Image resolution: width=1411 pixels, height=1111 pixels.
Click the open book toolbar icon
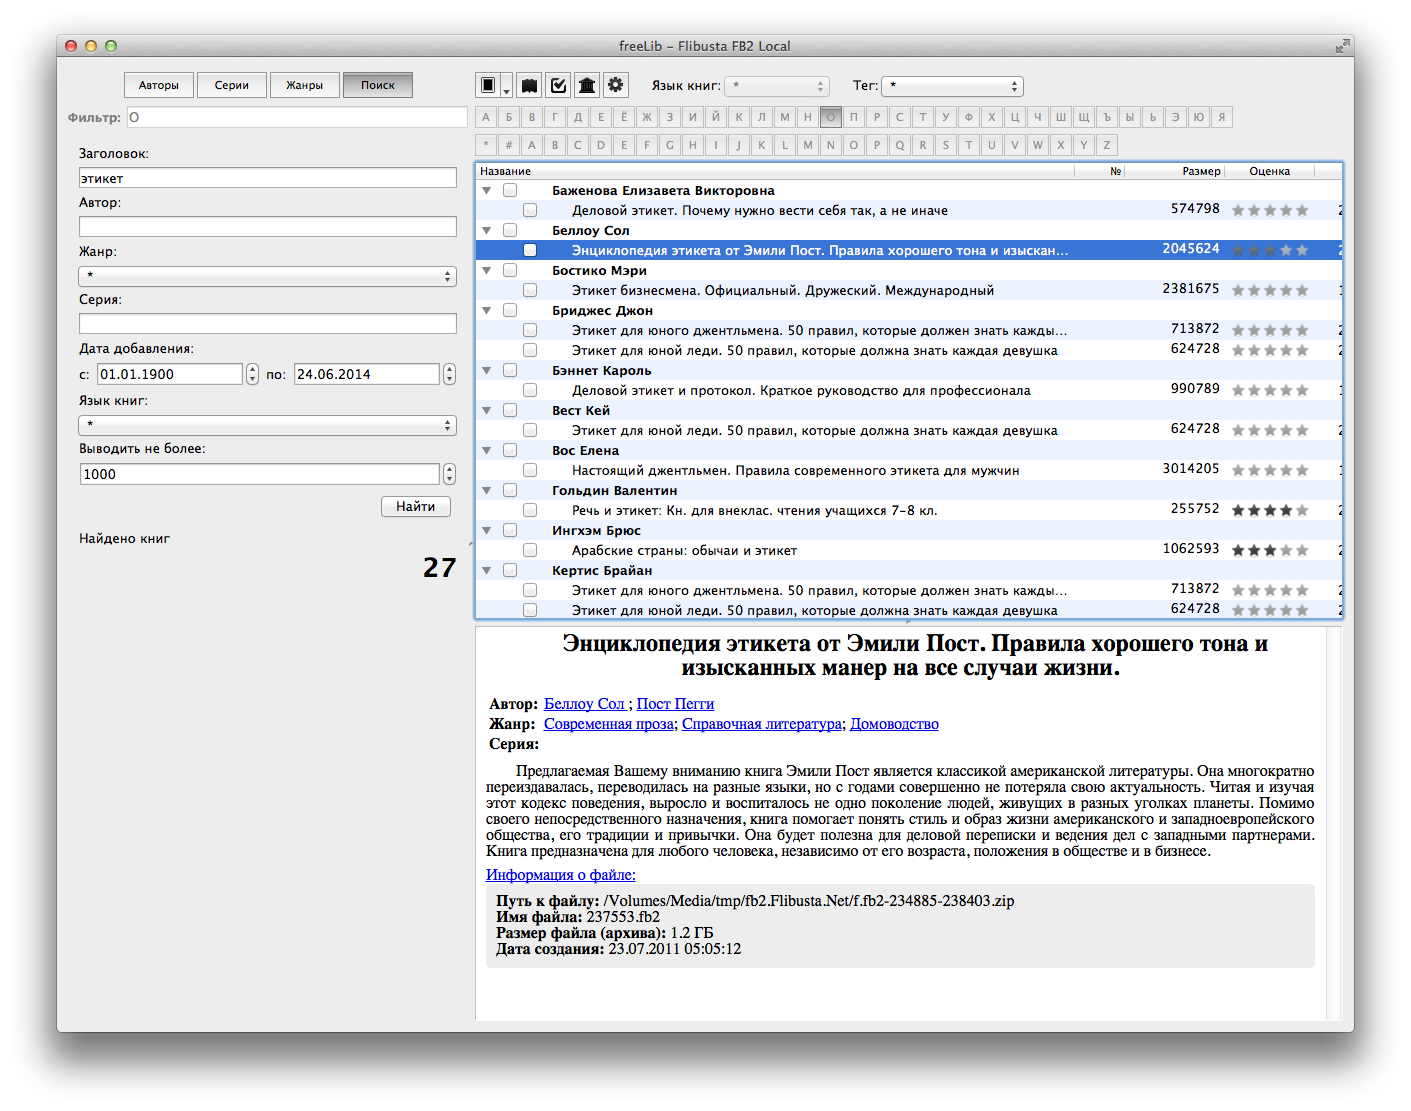[x=530, y=86]
